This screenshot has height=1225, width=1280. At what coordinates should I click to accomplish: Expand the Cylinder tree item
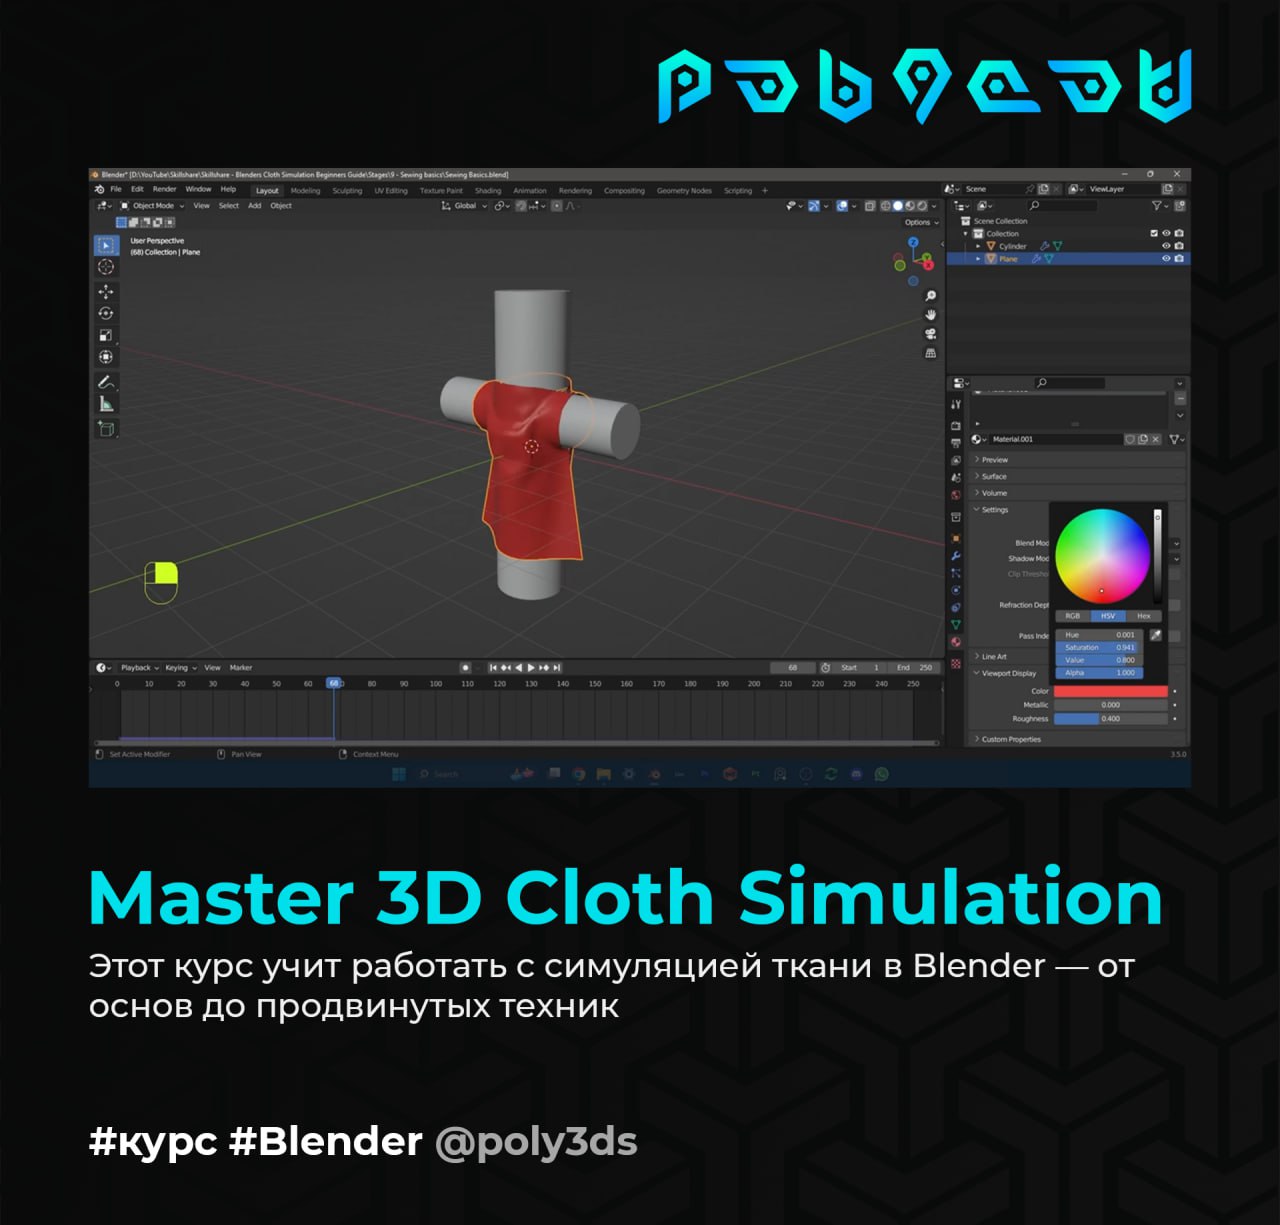click(978, 246)
